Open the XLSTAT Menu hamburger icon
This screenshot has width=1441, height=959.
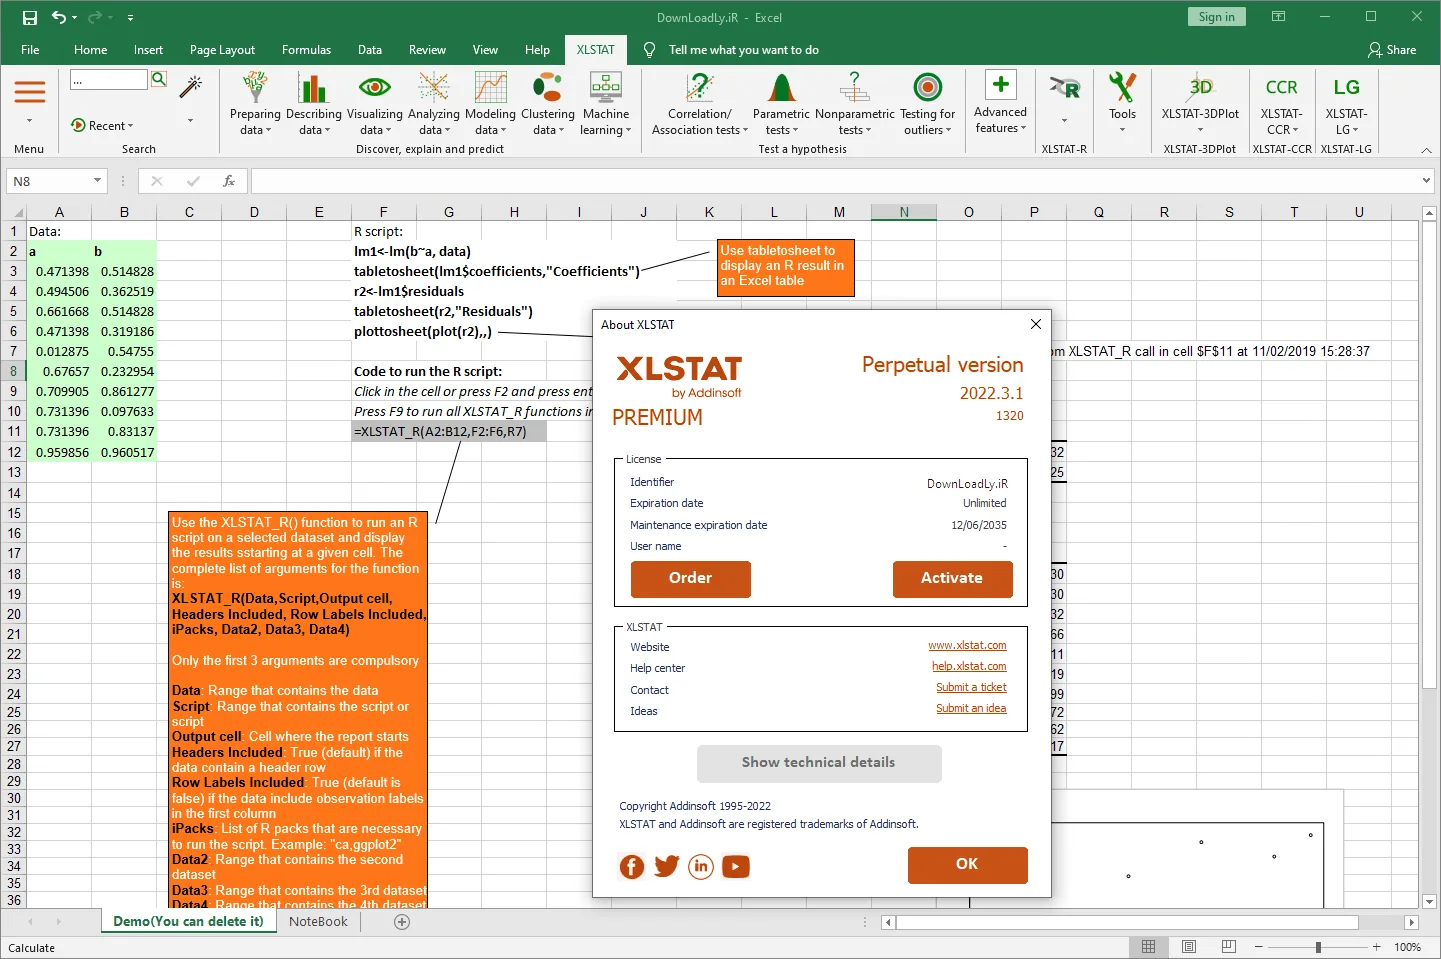click(29, 92)
